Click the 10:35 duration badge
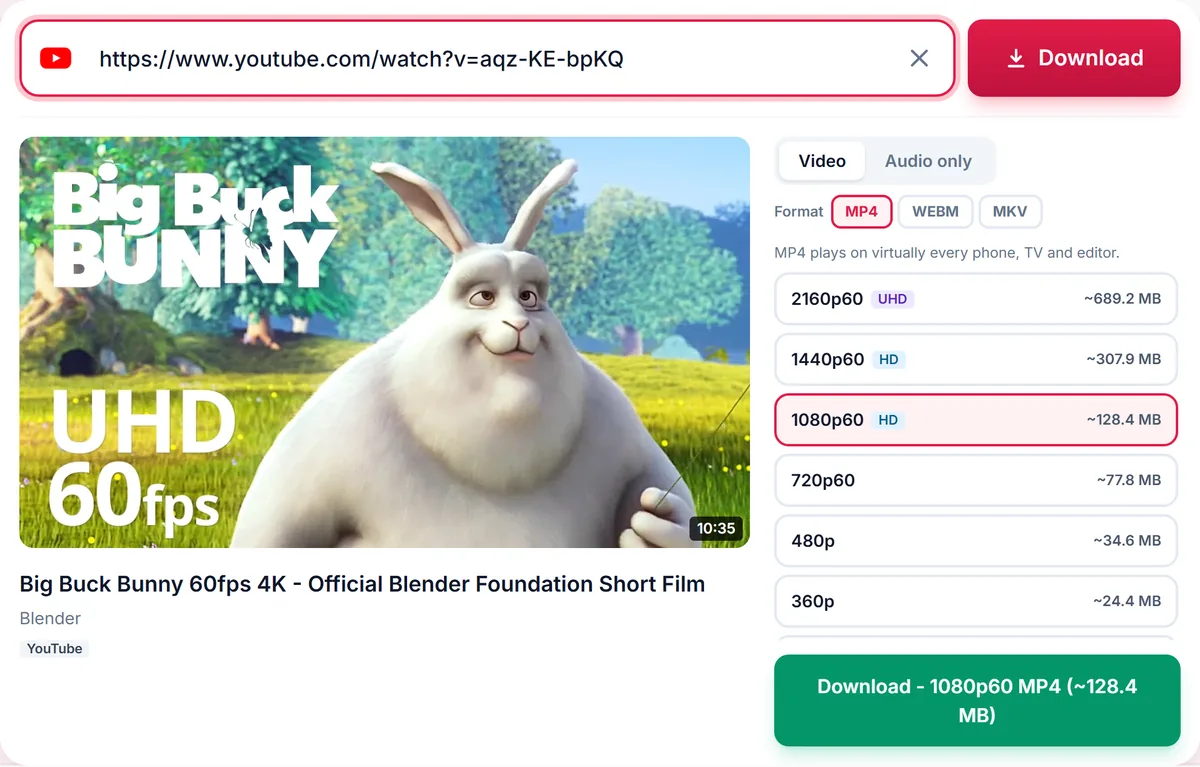This screenshot has width=1200, height=767. tap(716, 528)
